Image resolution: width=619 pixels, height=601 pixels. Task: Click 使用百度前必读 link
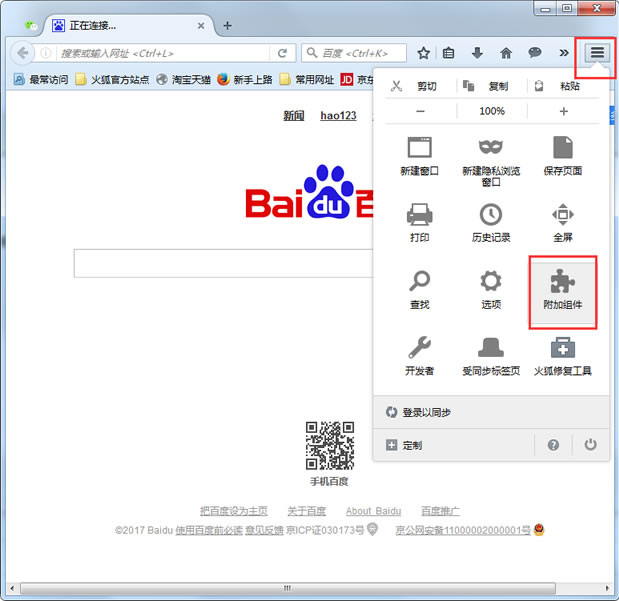(209, 530)
